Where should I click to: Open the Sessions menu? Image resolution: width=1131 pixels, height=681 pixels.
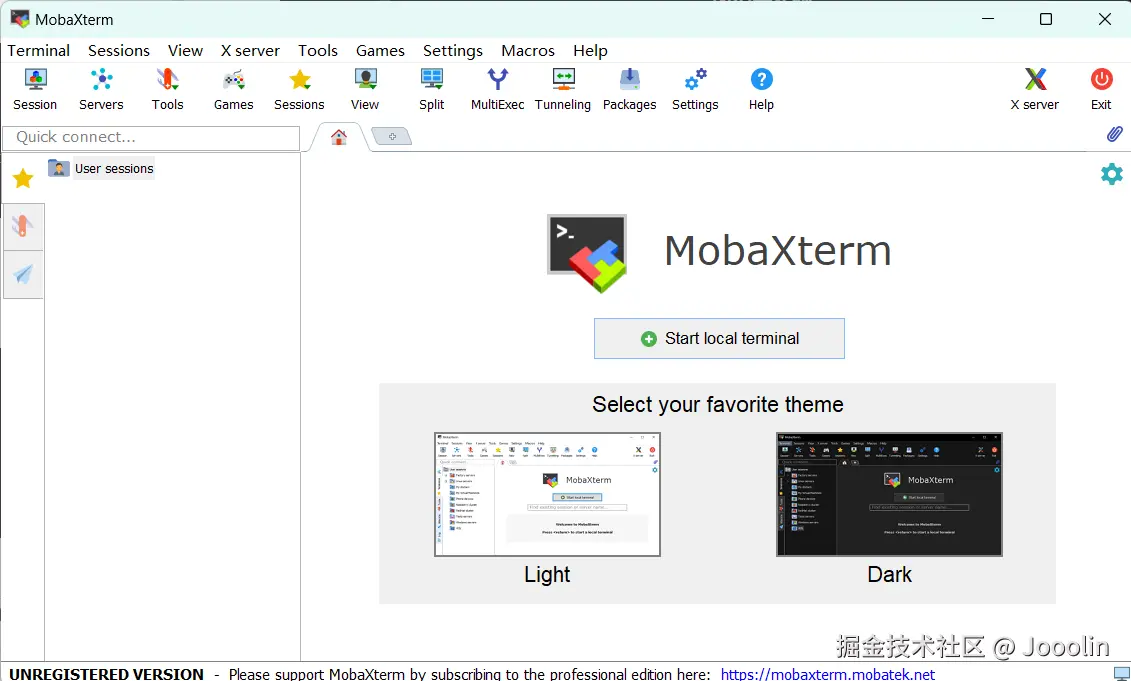[119, 50]
